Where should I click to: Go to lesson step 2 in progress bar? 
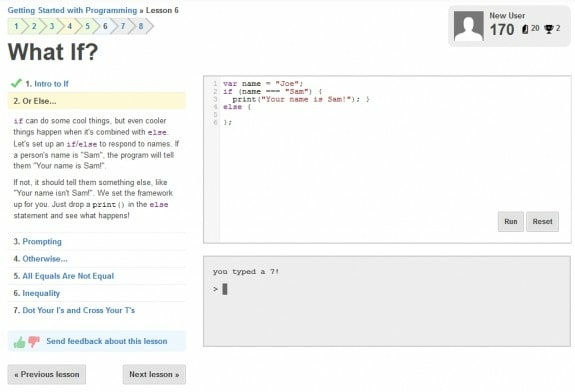34,26
